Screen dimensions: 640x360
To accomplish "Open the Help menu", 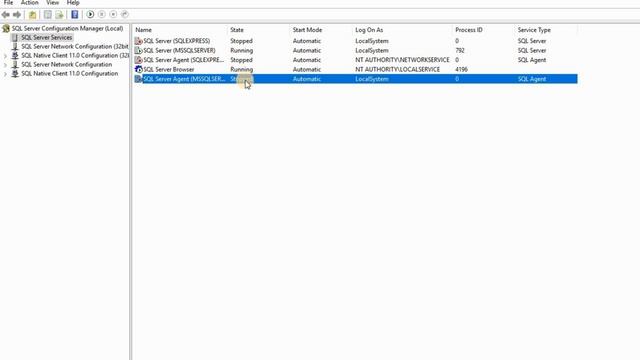I will 73,2.
